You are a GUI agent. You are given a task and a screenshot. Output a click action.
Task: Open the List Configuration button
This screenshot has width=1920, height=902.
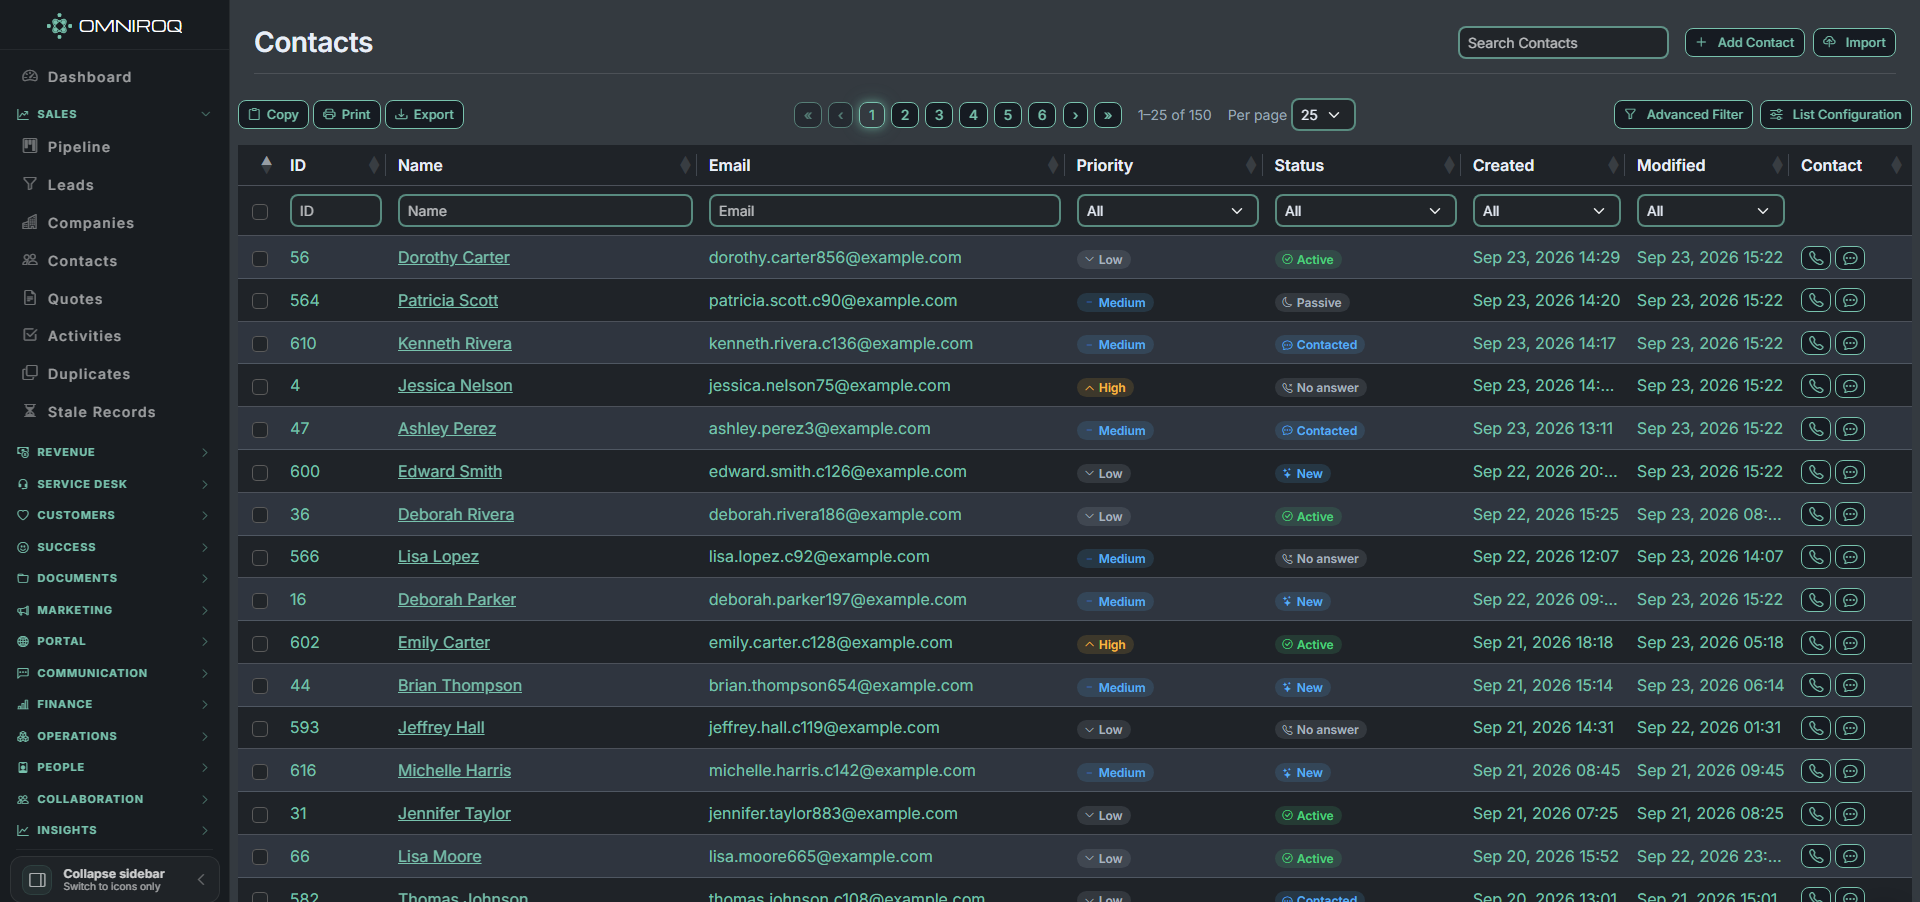tap(1836, 115)
